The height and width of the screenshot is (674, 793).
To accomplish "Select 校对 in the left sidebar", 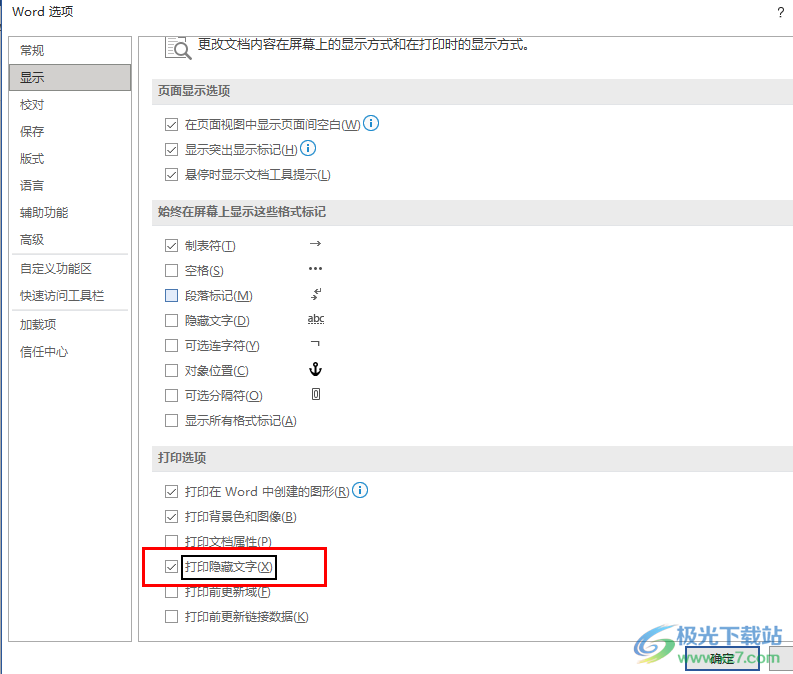I will coord(32,105).
